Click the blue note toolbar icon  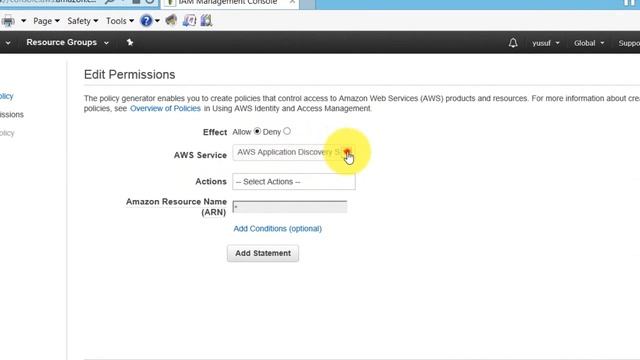tap(189, 20)
